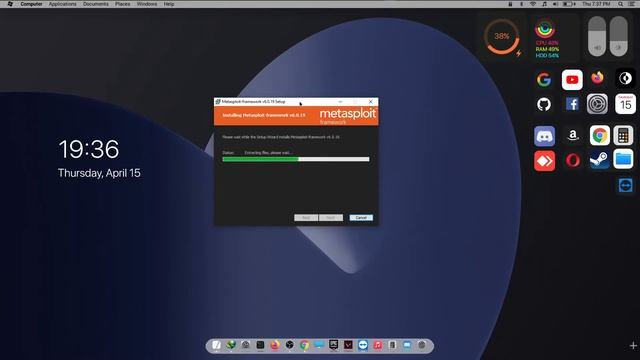Open the search magnifier in menu bar
This screenshot has height=360, width=640.
pos(620,4)
